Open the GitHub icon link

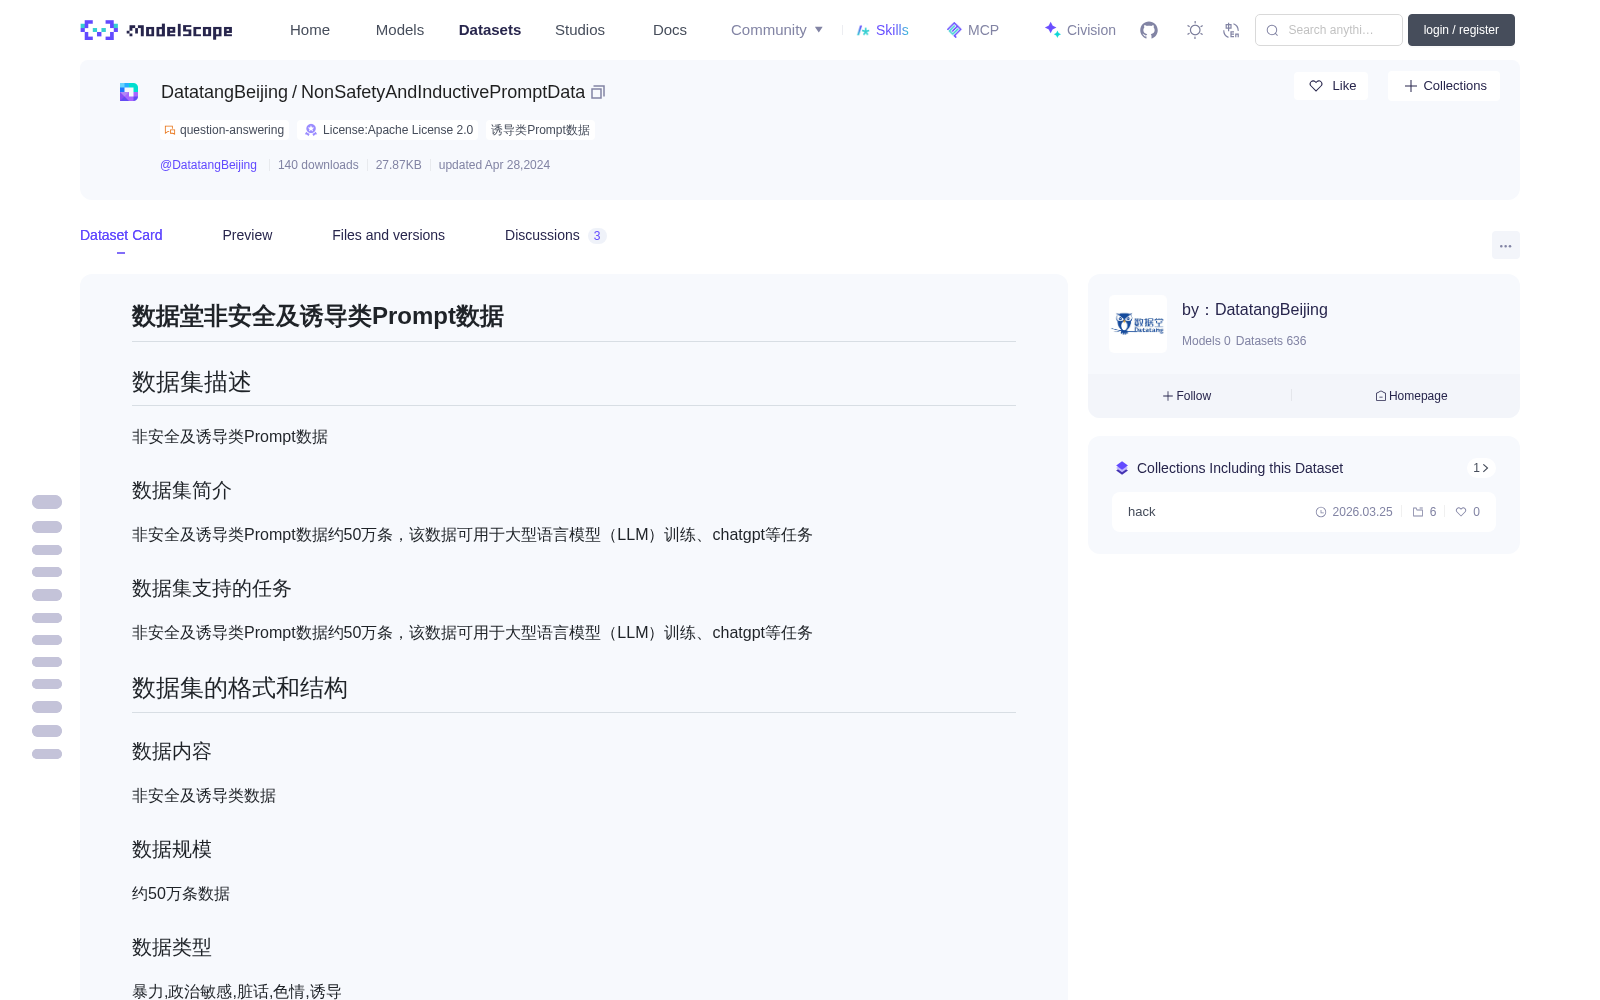click(x=1149, y=30)
